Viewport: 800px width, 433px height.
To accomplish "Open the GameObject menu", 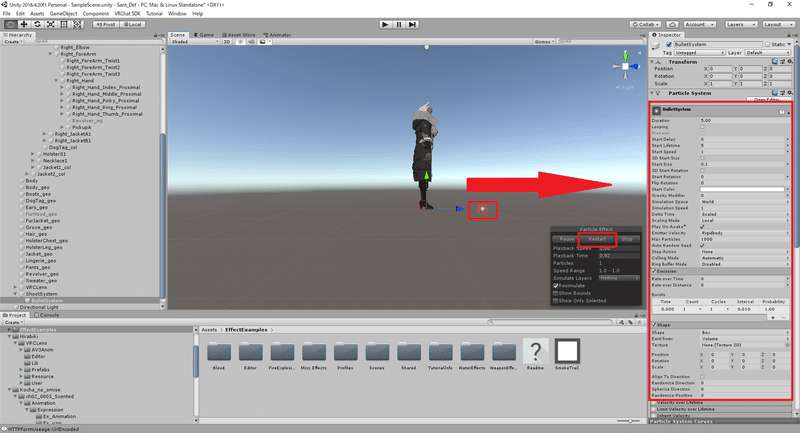I will tap(63, 14).
